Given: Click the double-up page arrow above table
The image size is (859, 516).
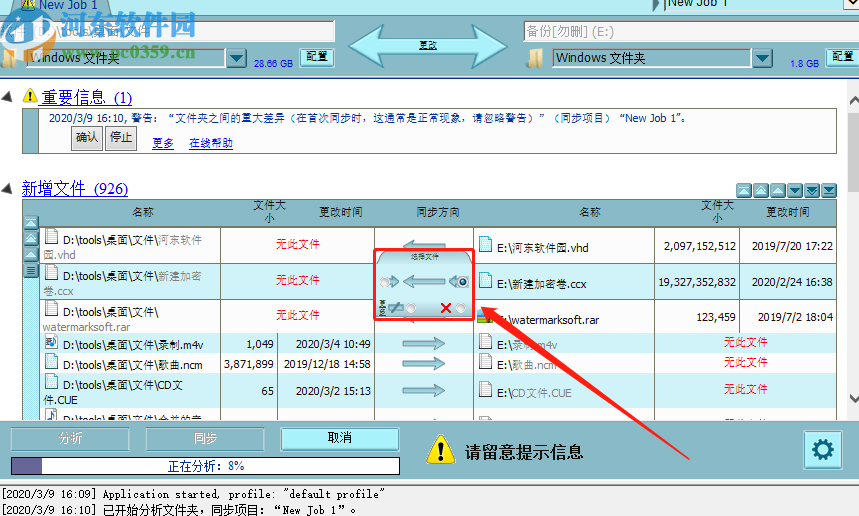Looking at the screenshot, I should 761,191.
